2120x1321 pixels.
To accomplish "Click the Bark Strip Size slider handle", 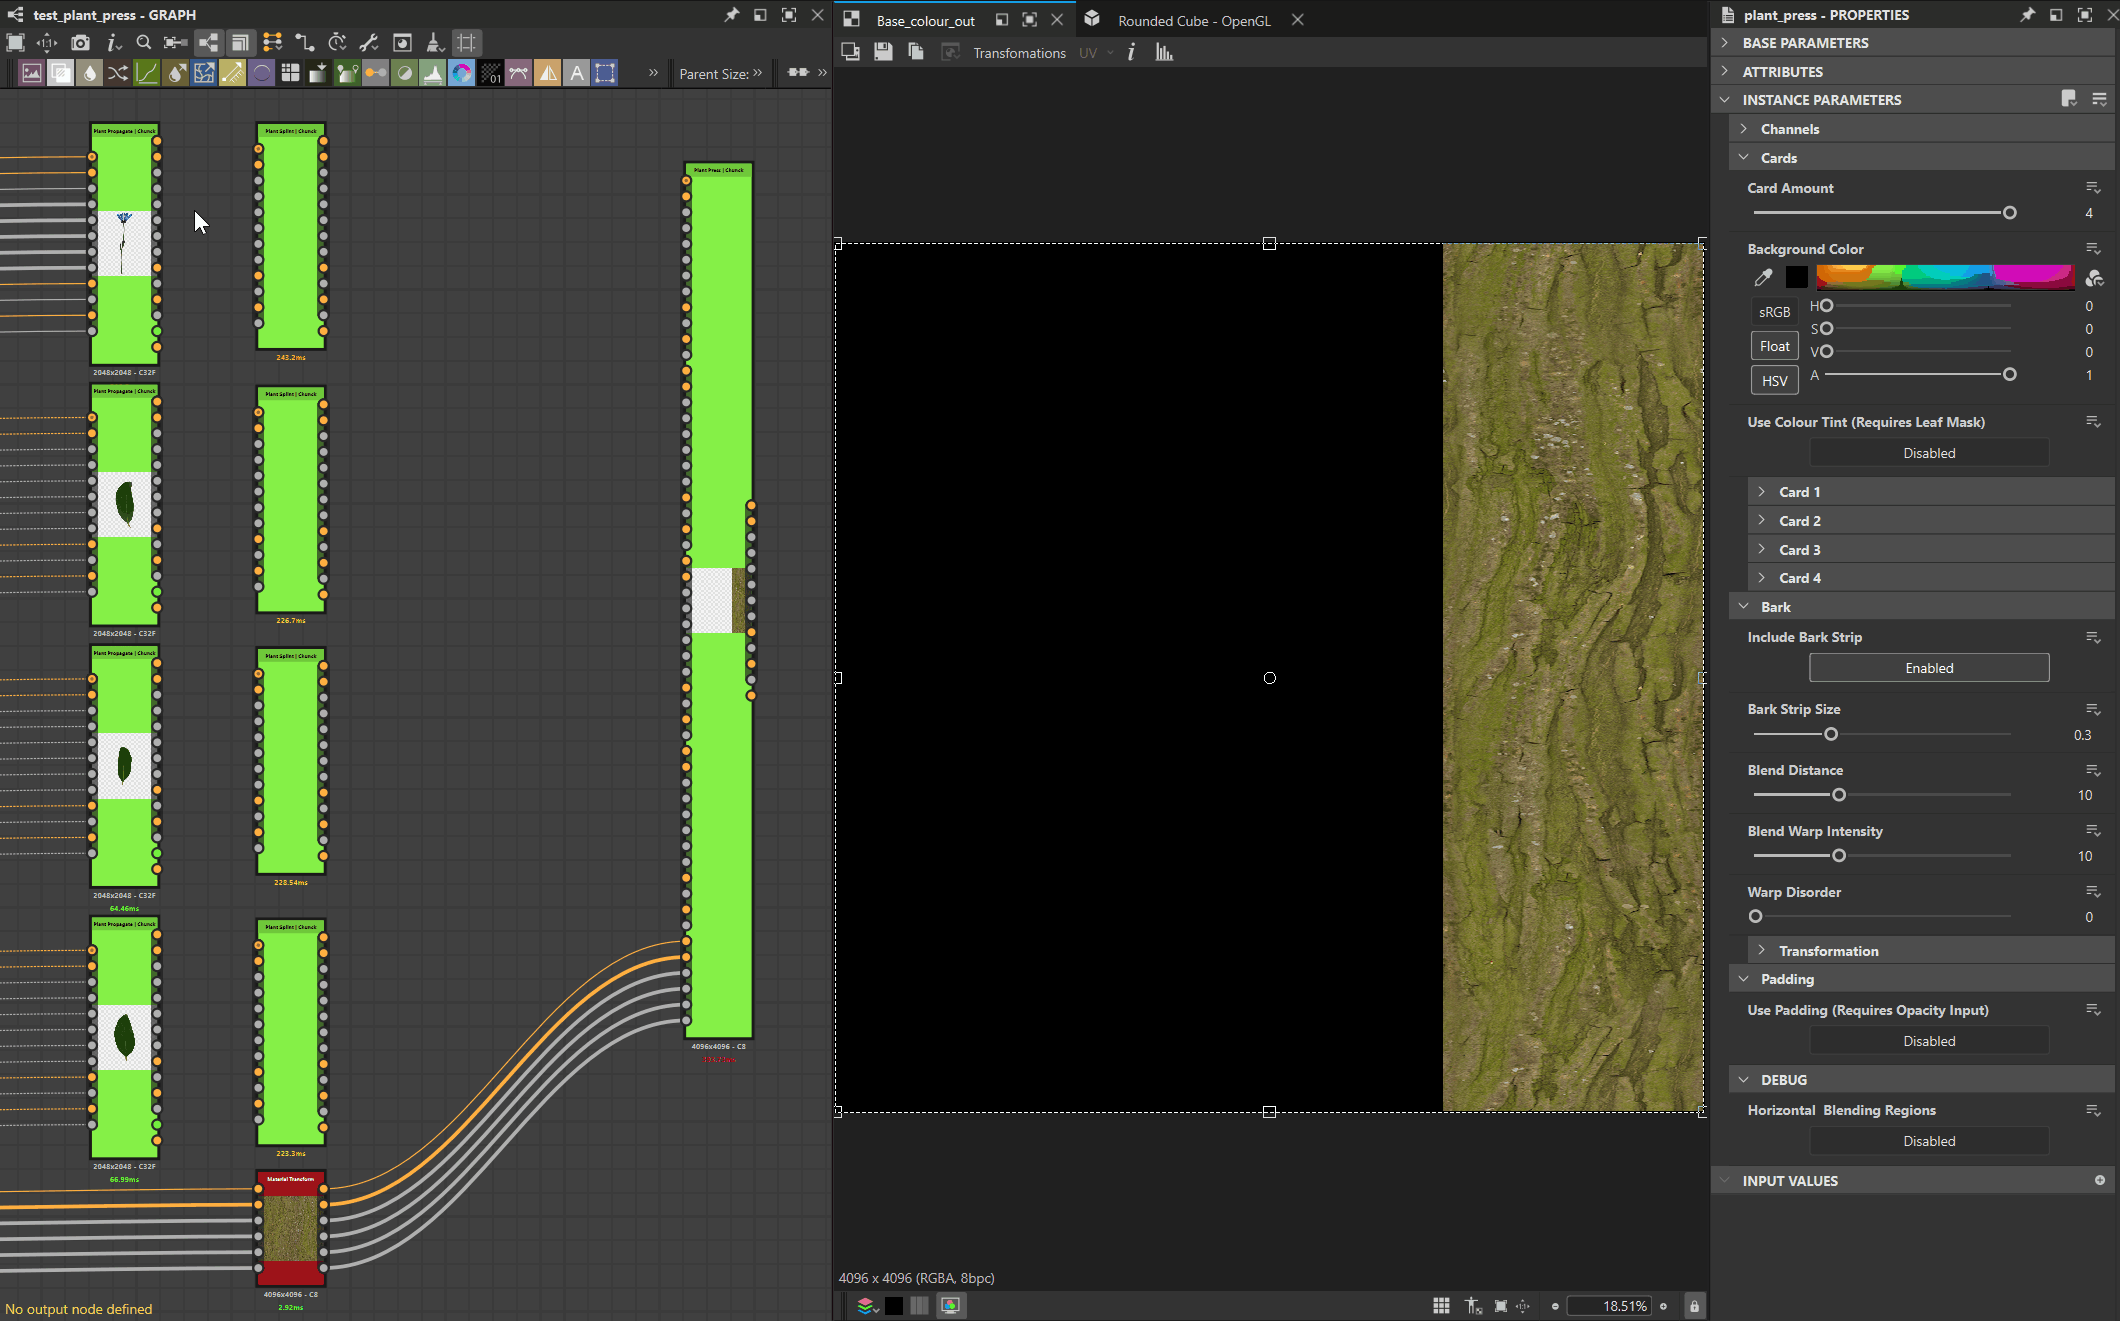I will [x=1831, y=734].
